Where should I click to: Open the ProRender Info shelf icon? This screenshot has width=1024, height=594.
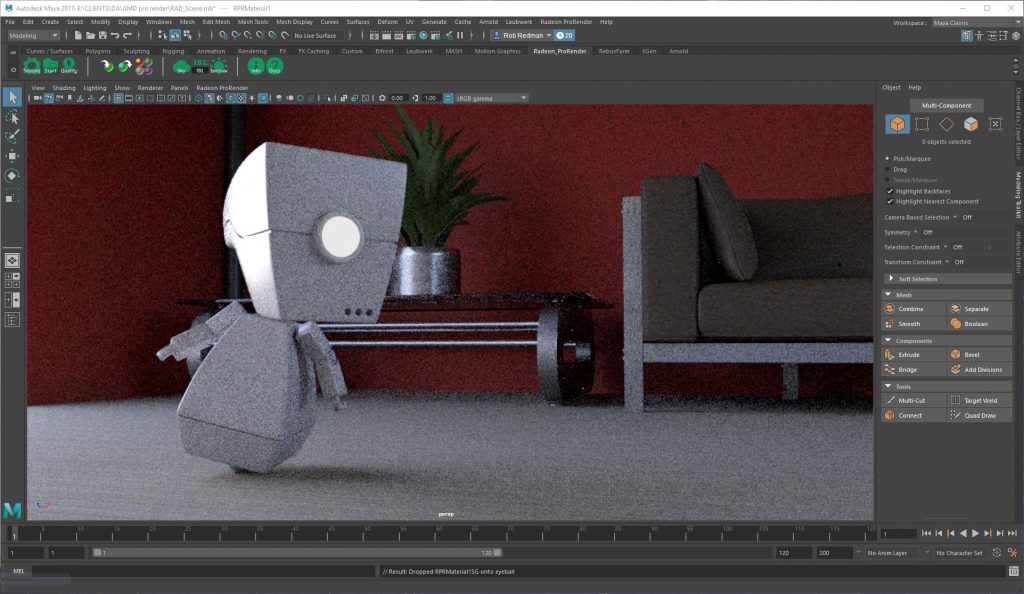click(x=255, y=66)
